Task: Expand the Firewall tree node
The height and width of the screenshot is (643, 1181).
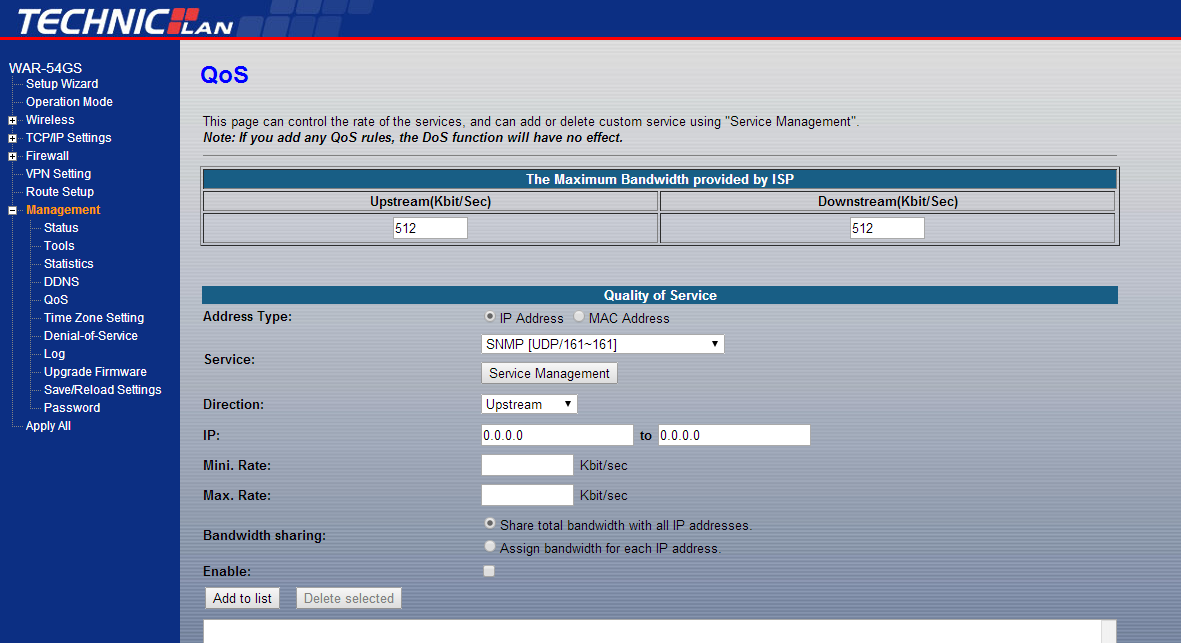Action: 12,157
